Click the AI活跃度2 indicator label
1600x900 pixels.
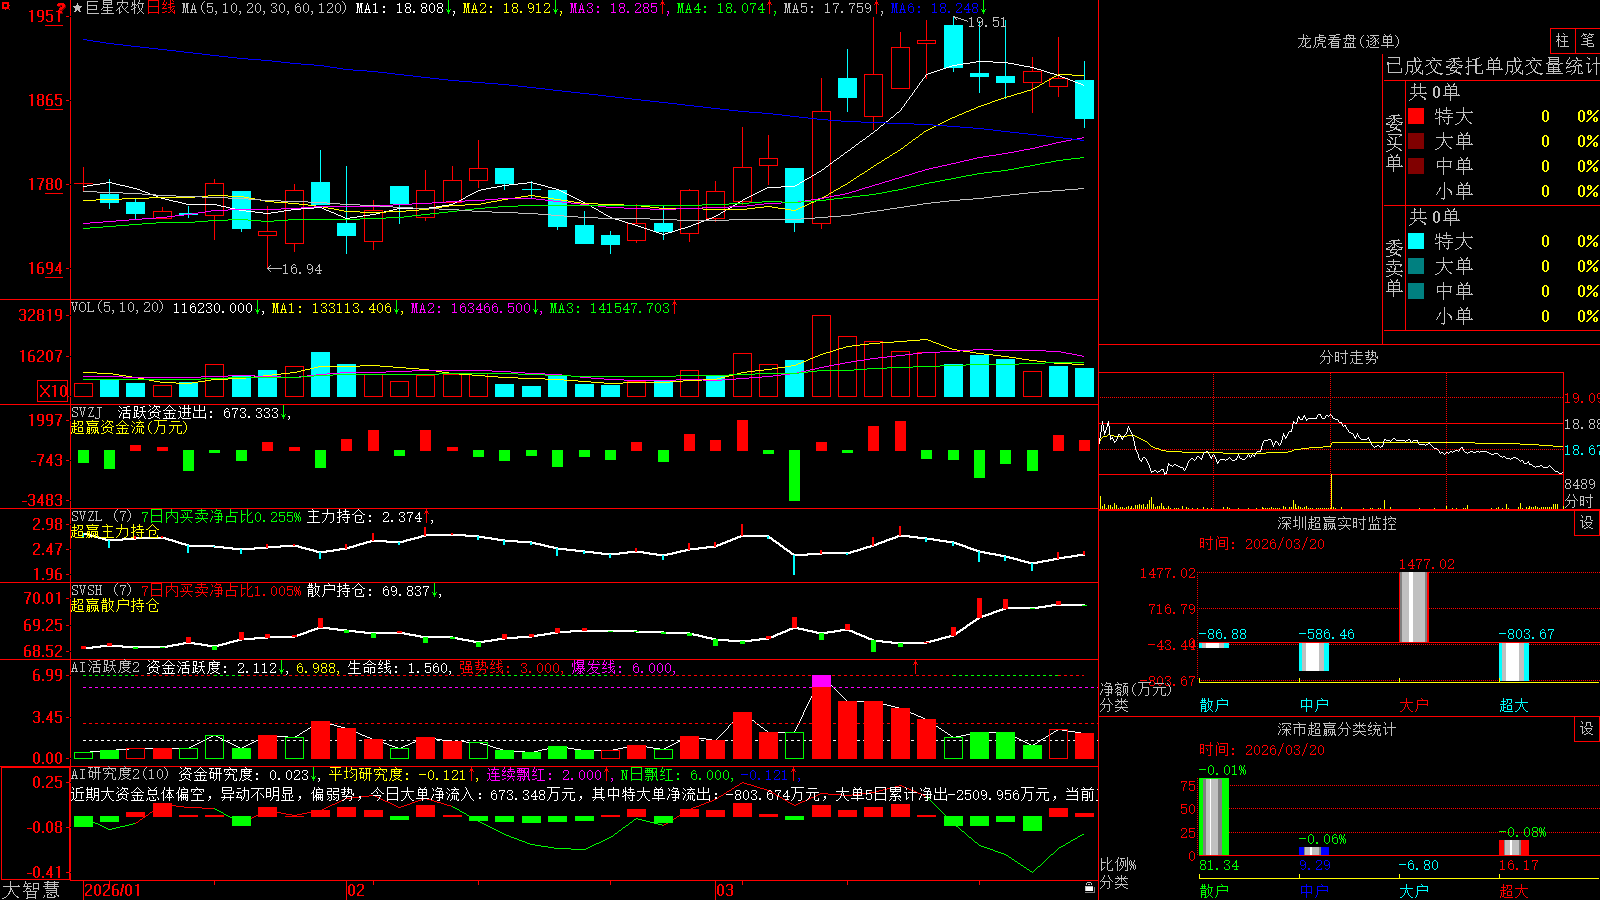(x=106, y=667)
